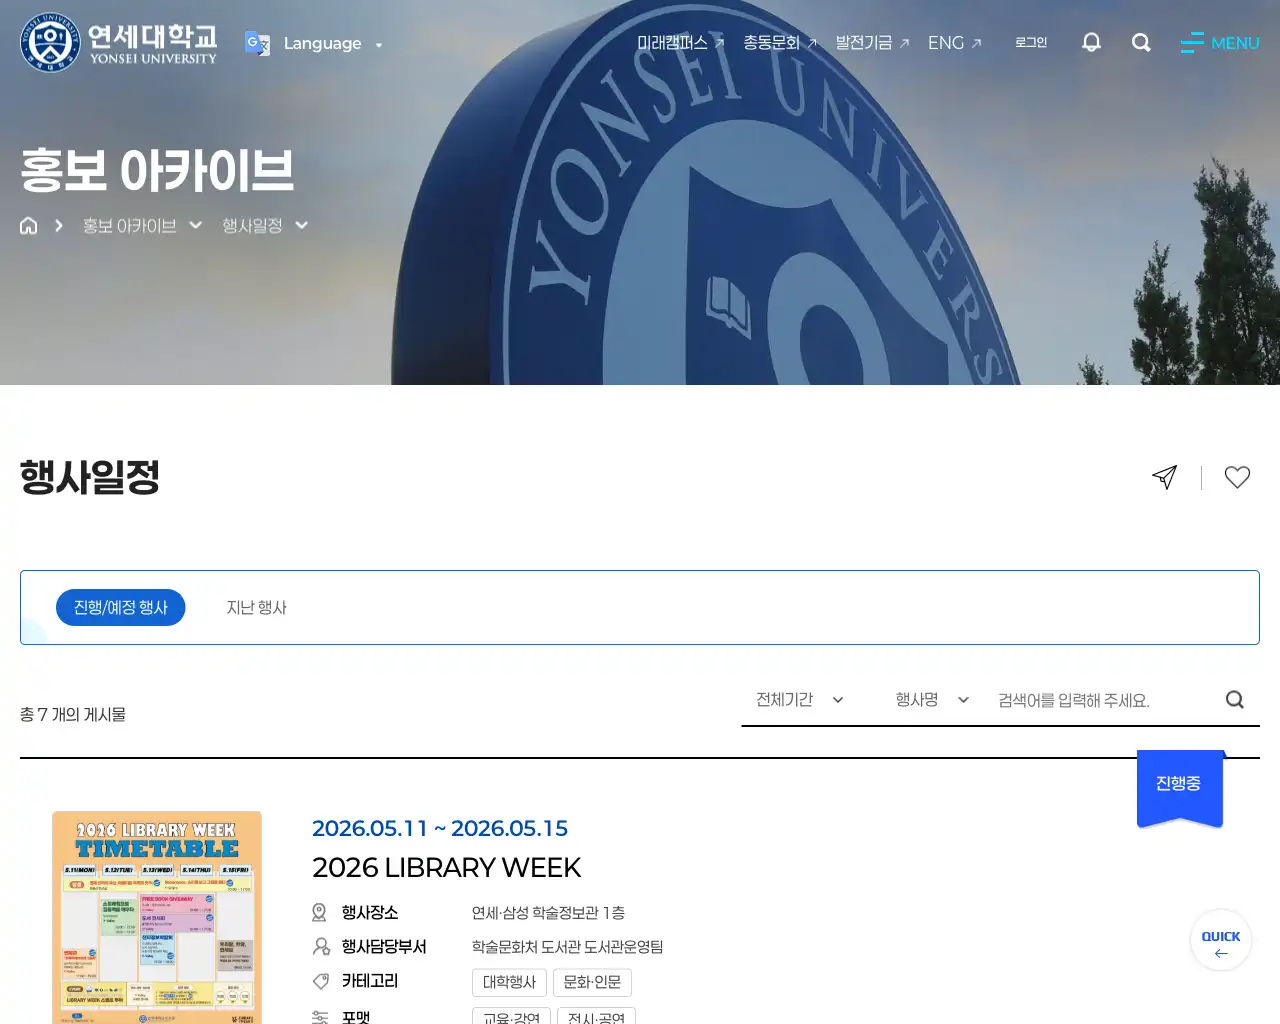Favorite the page with heart icon
Screen dimensions: 1280x1024
1237,477
